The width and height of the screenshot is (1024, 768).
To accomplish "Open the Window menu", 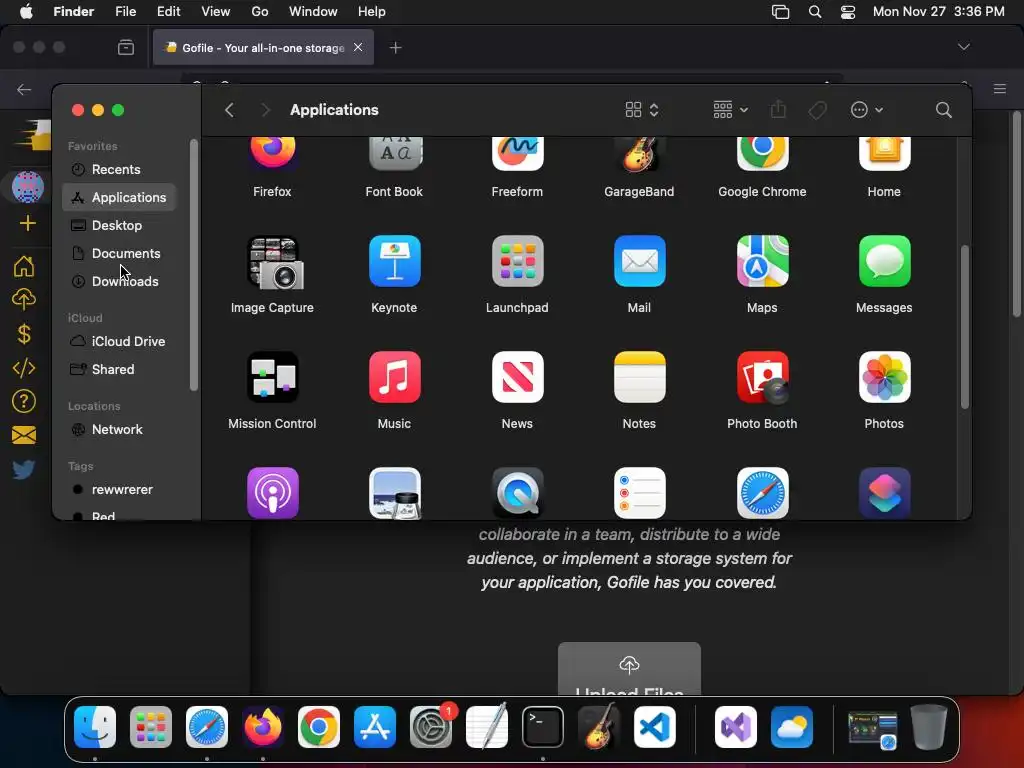I will 313,12.
